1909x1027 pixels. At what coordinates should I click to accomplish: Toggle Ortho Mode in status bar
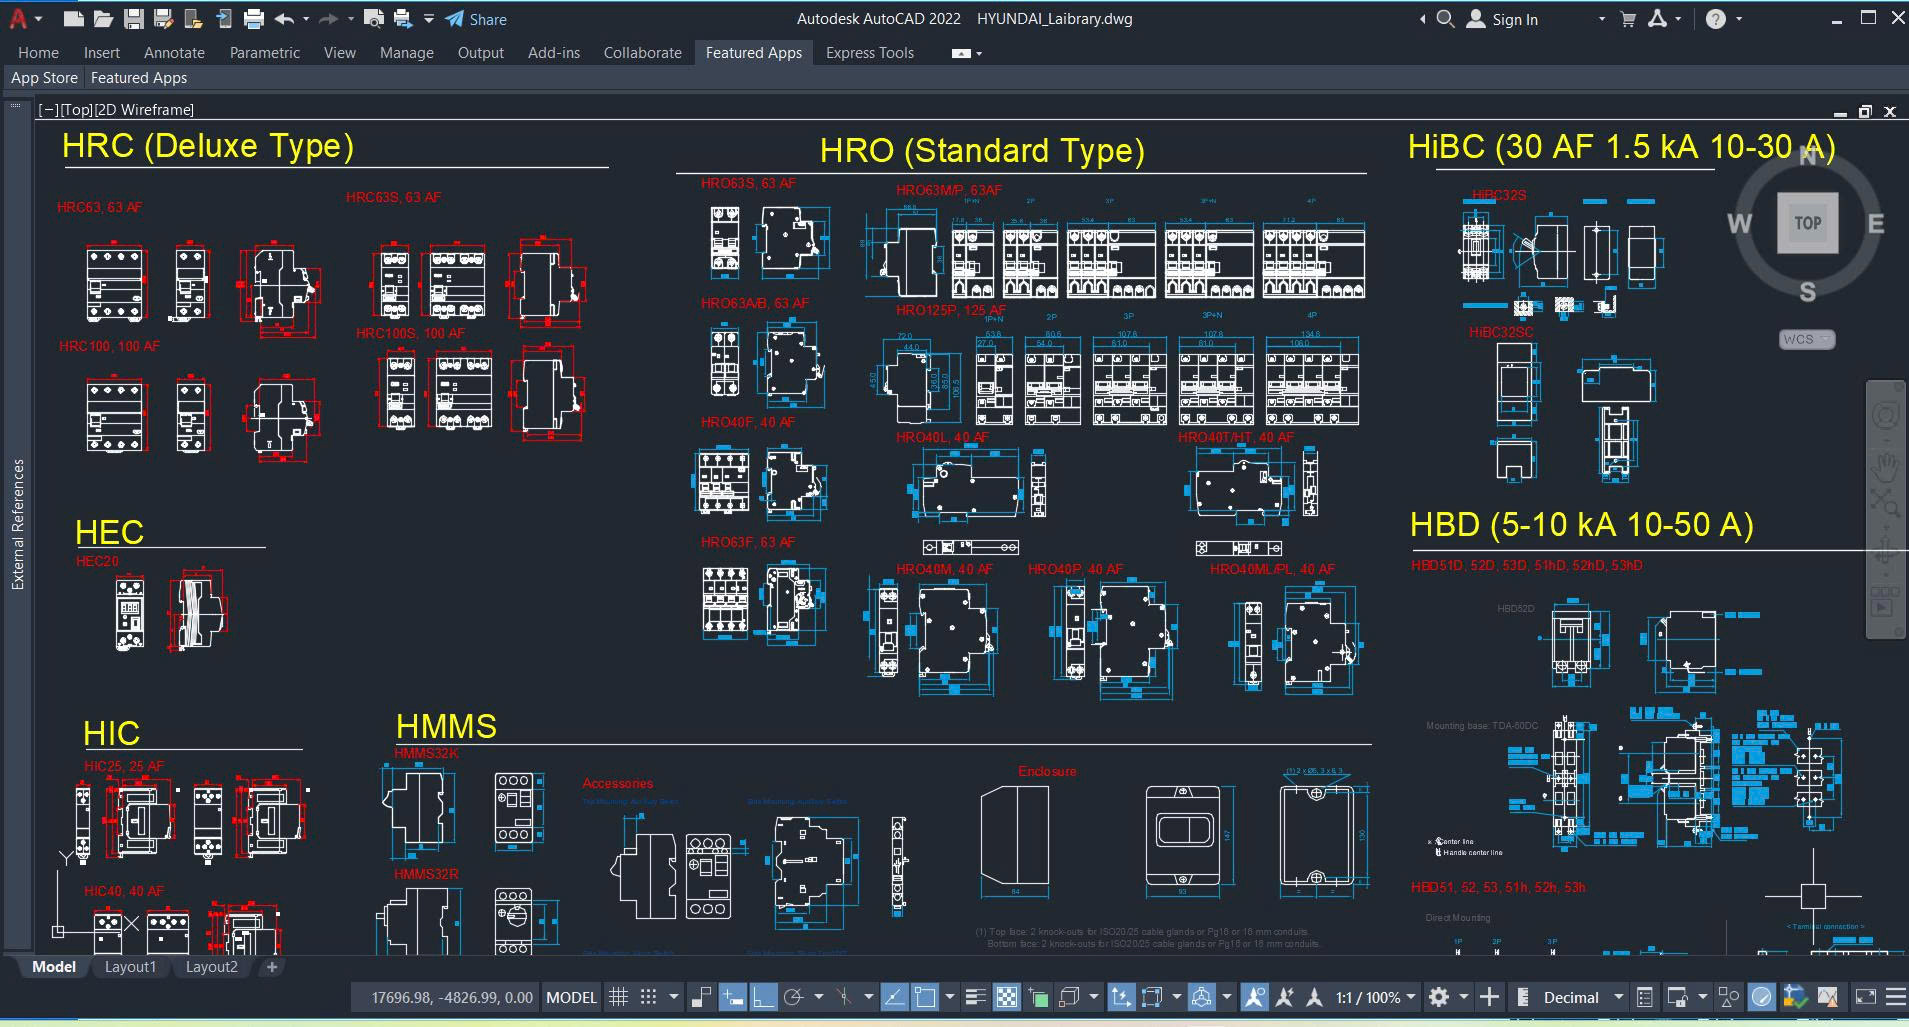[x=763, y=997]
